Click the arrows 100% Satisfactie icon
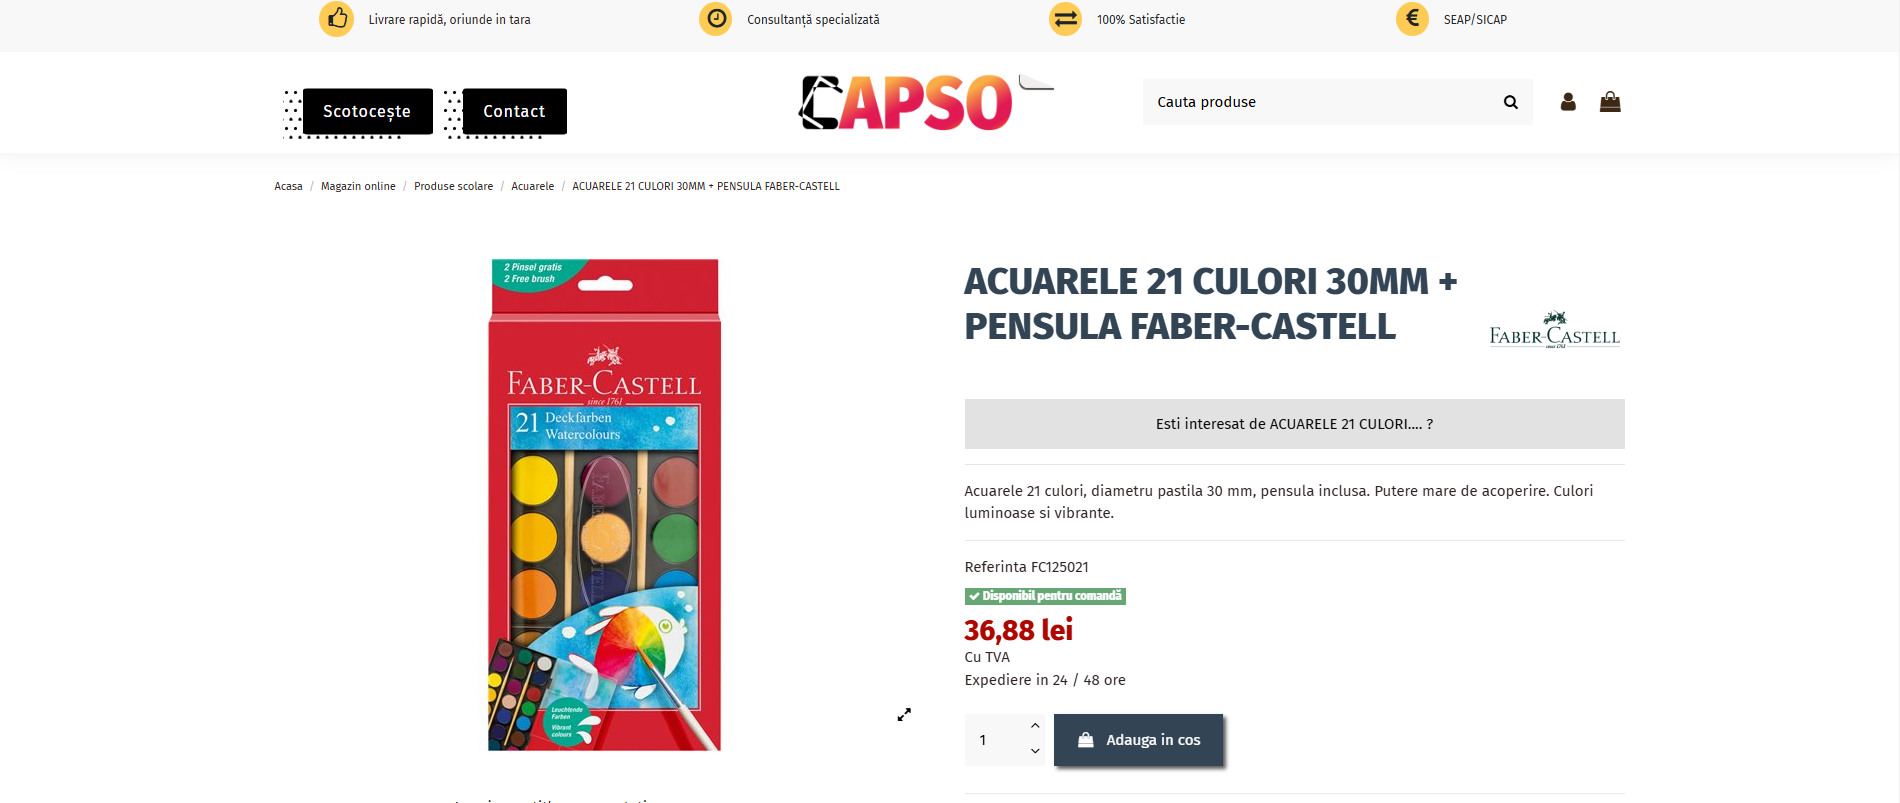1900x803 pixels. pyautogui.click(x=1066, y=19)
